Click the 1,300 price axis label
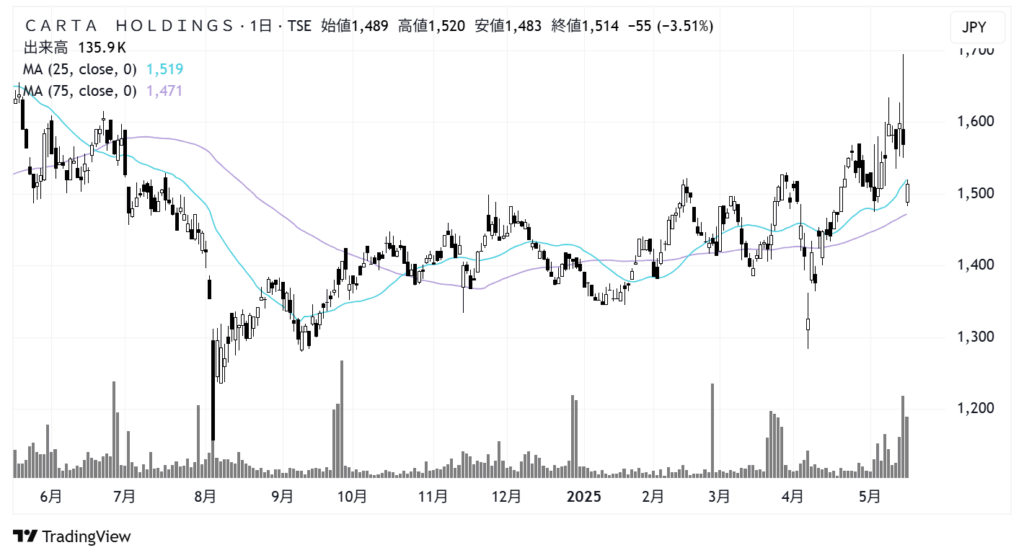The image size is (1024, 558). [x=976, y=336]
